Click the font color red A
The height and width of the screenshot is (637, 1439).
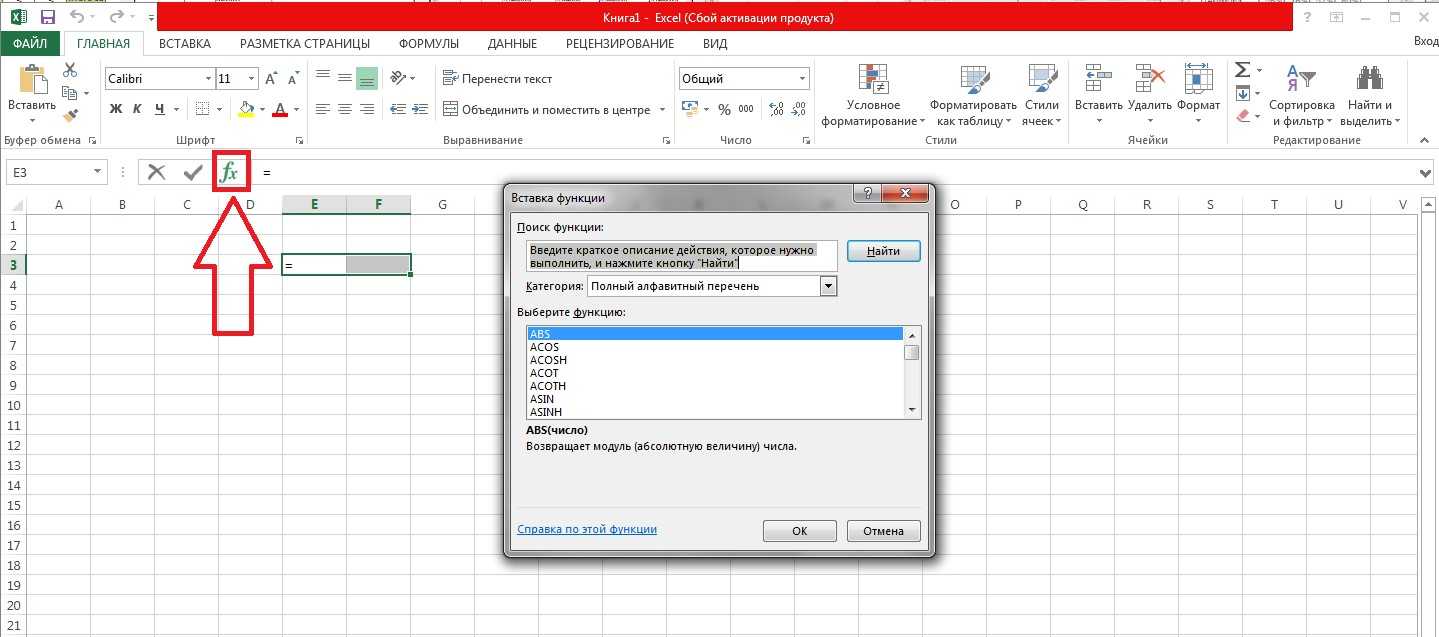pos(280,109)
